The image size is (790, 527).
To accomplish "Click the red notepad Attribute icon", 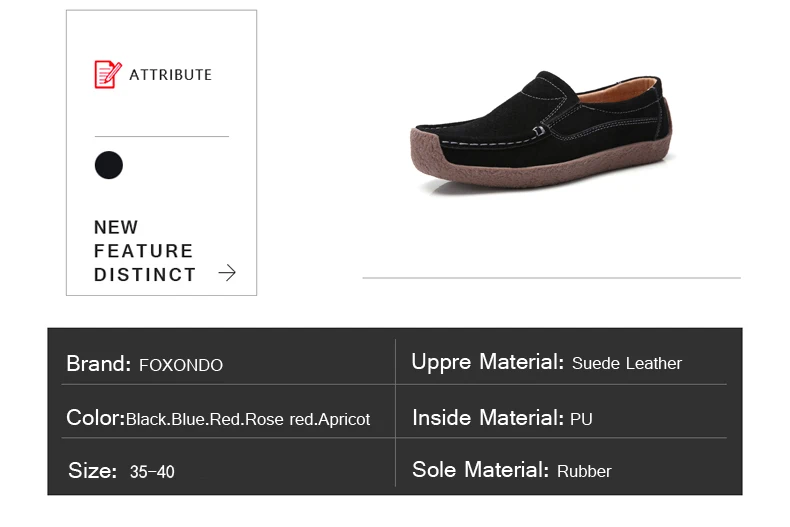I will (108, 74).
